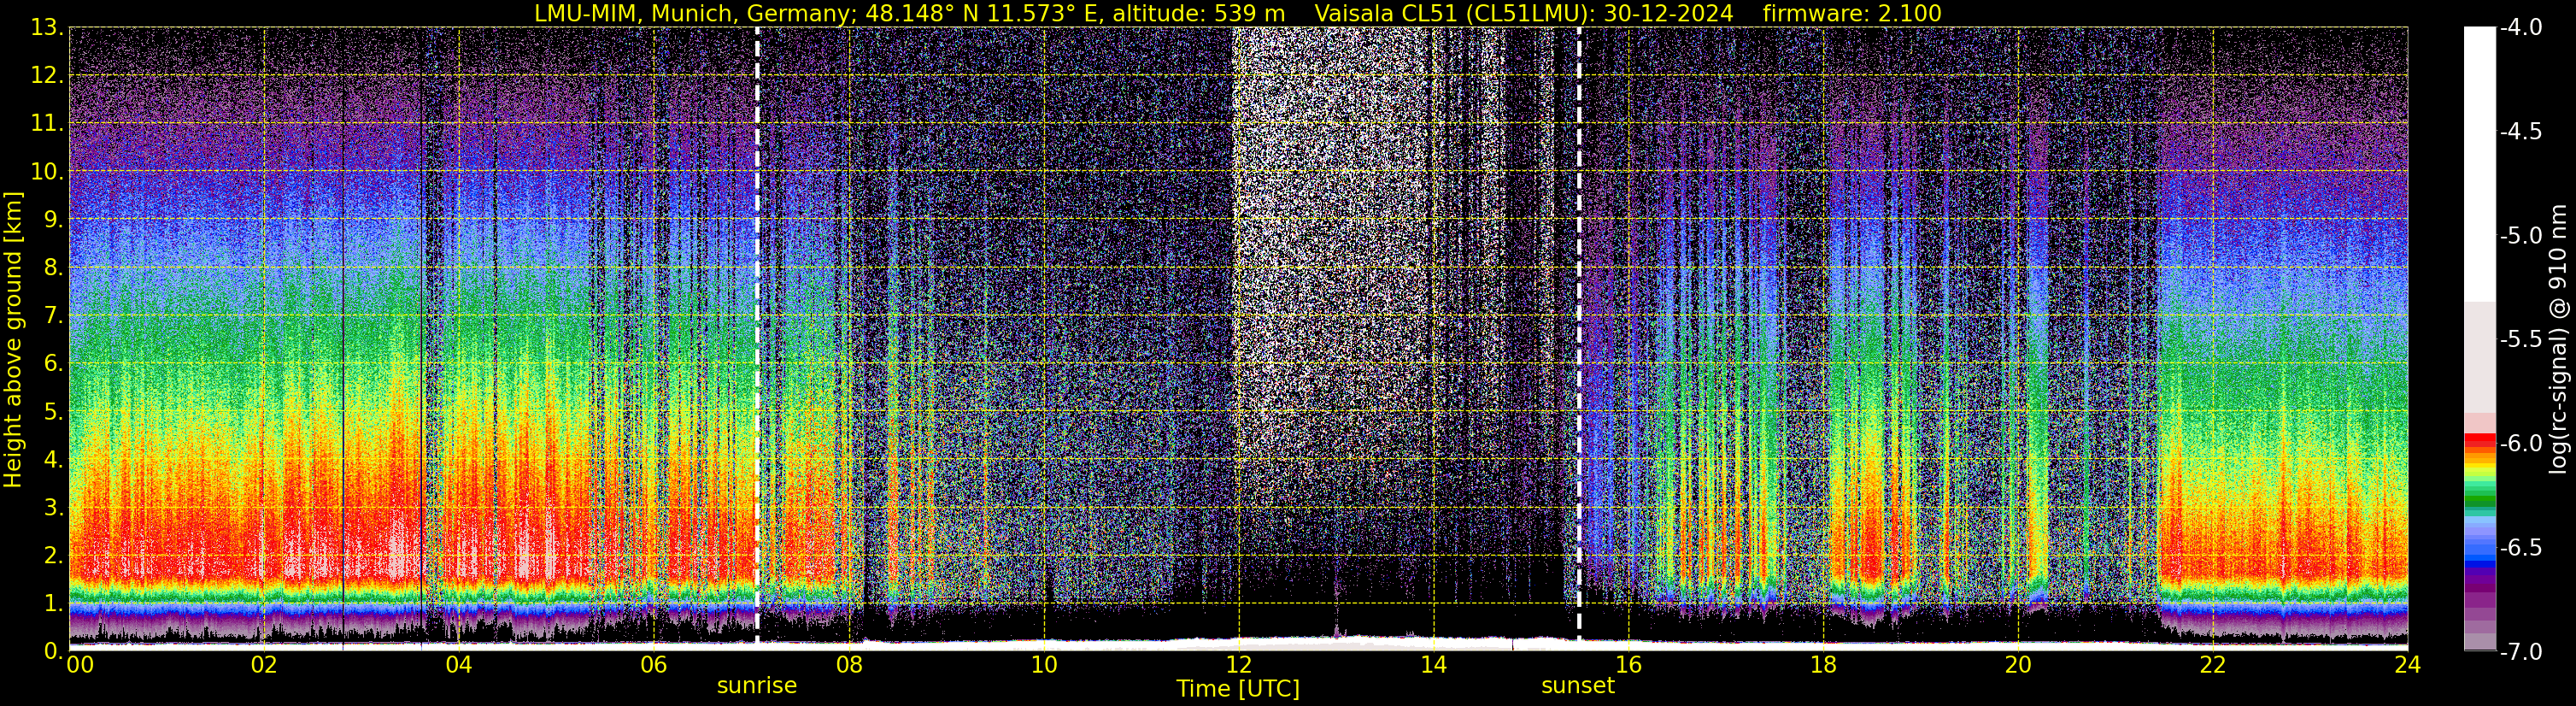Click the 'sunrise' label below the axis
This screenshot has height=706, width=2576.
(757, 686)
